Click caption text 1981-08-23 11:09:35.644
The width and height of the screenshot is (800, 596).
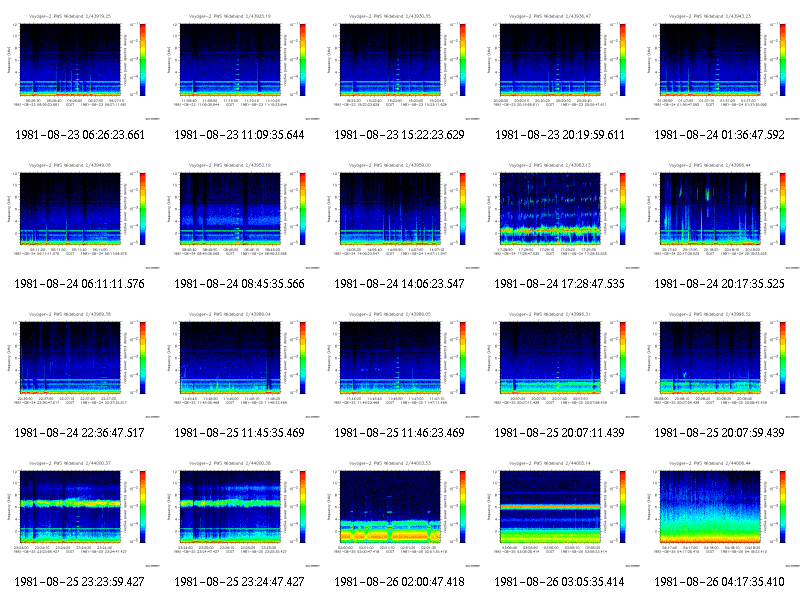pos(239,135)
